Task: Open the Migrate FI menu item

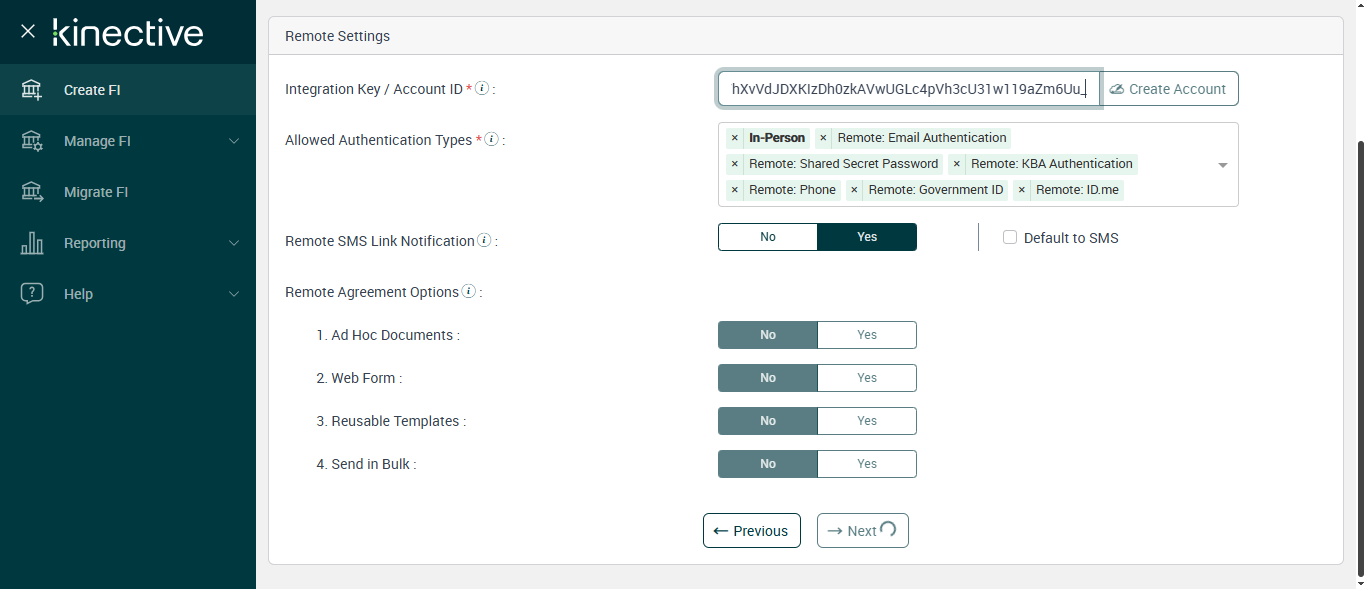Action: pyautogui.click(x=96, y=192)
